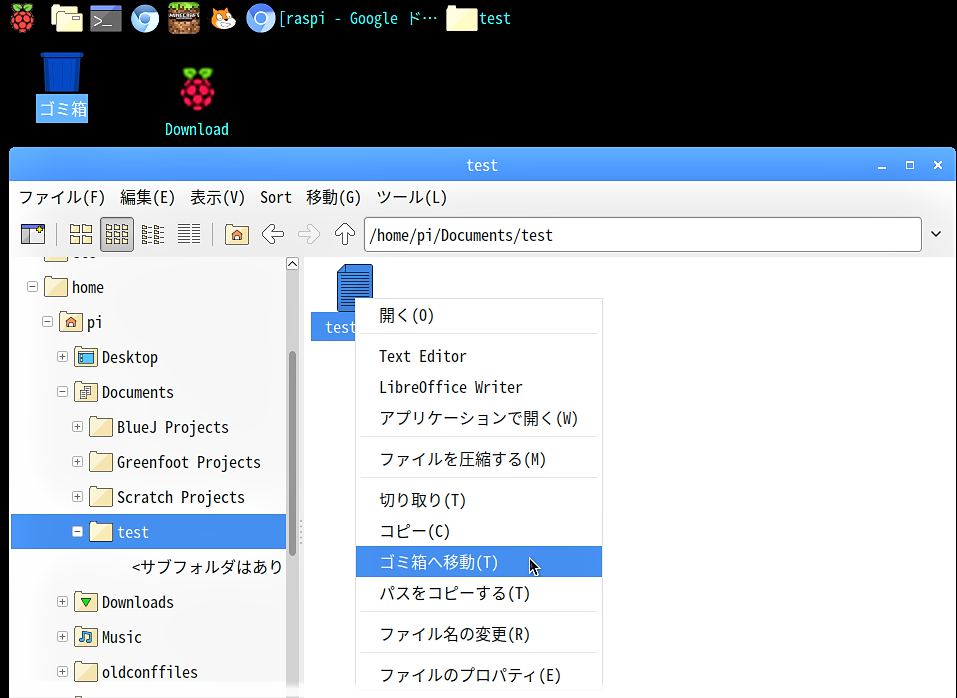The width and height of the screenshot is (957, 698).
Task: Go to the home folder via toolbar
Action: (x=237, y=234)
